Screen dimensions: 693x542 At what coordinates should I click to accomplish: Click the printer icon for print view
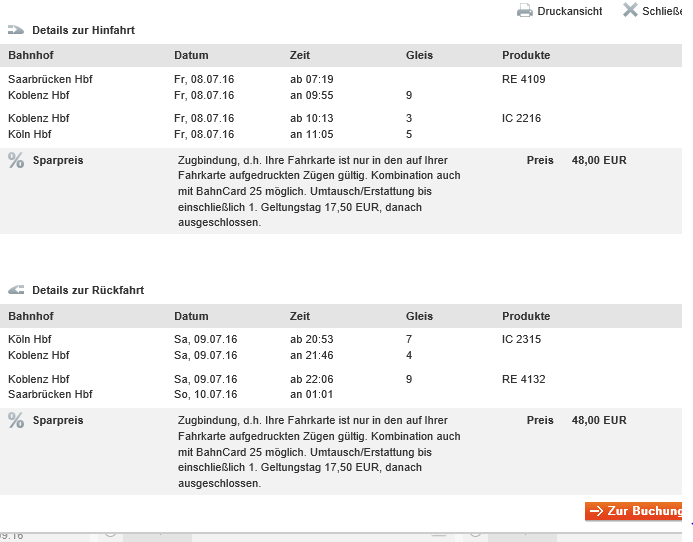click(x=524, y=11)
